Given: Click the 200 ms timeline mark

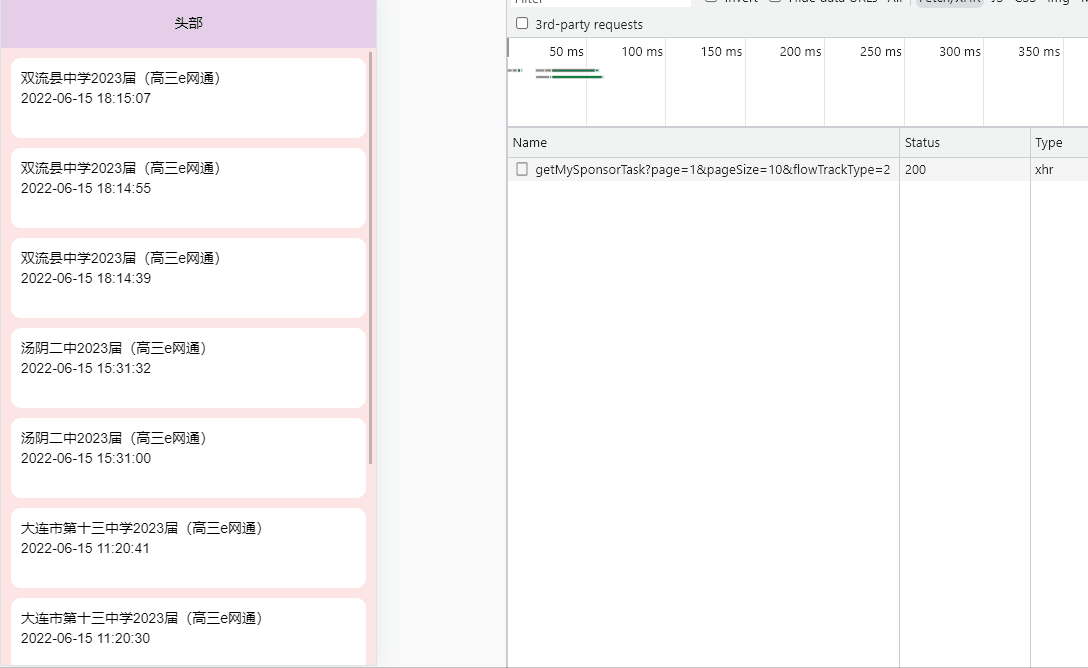Looking at the screenshot, I should [x=800, y=51].
